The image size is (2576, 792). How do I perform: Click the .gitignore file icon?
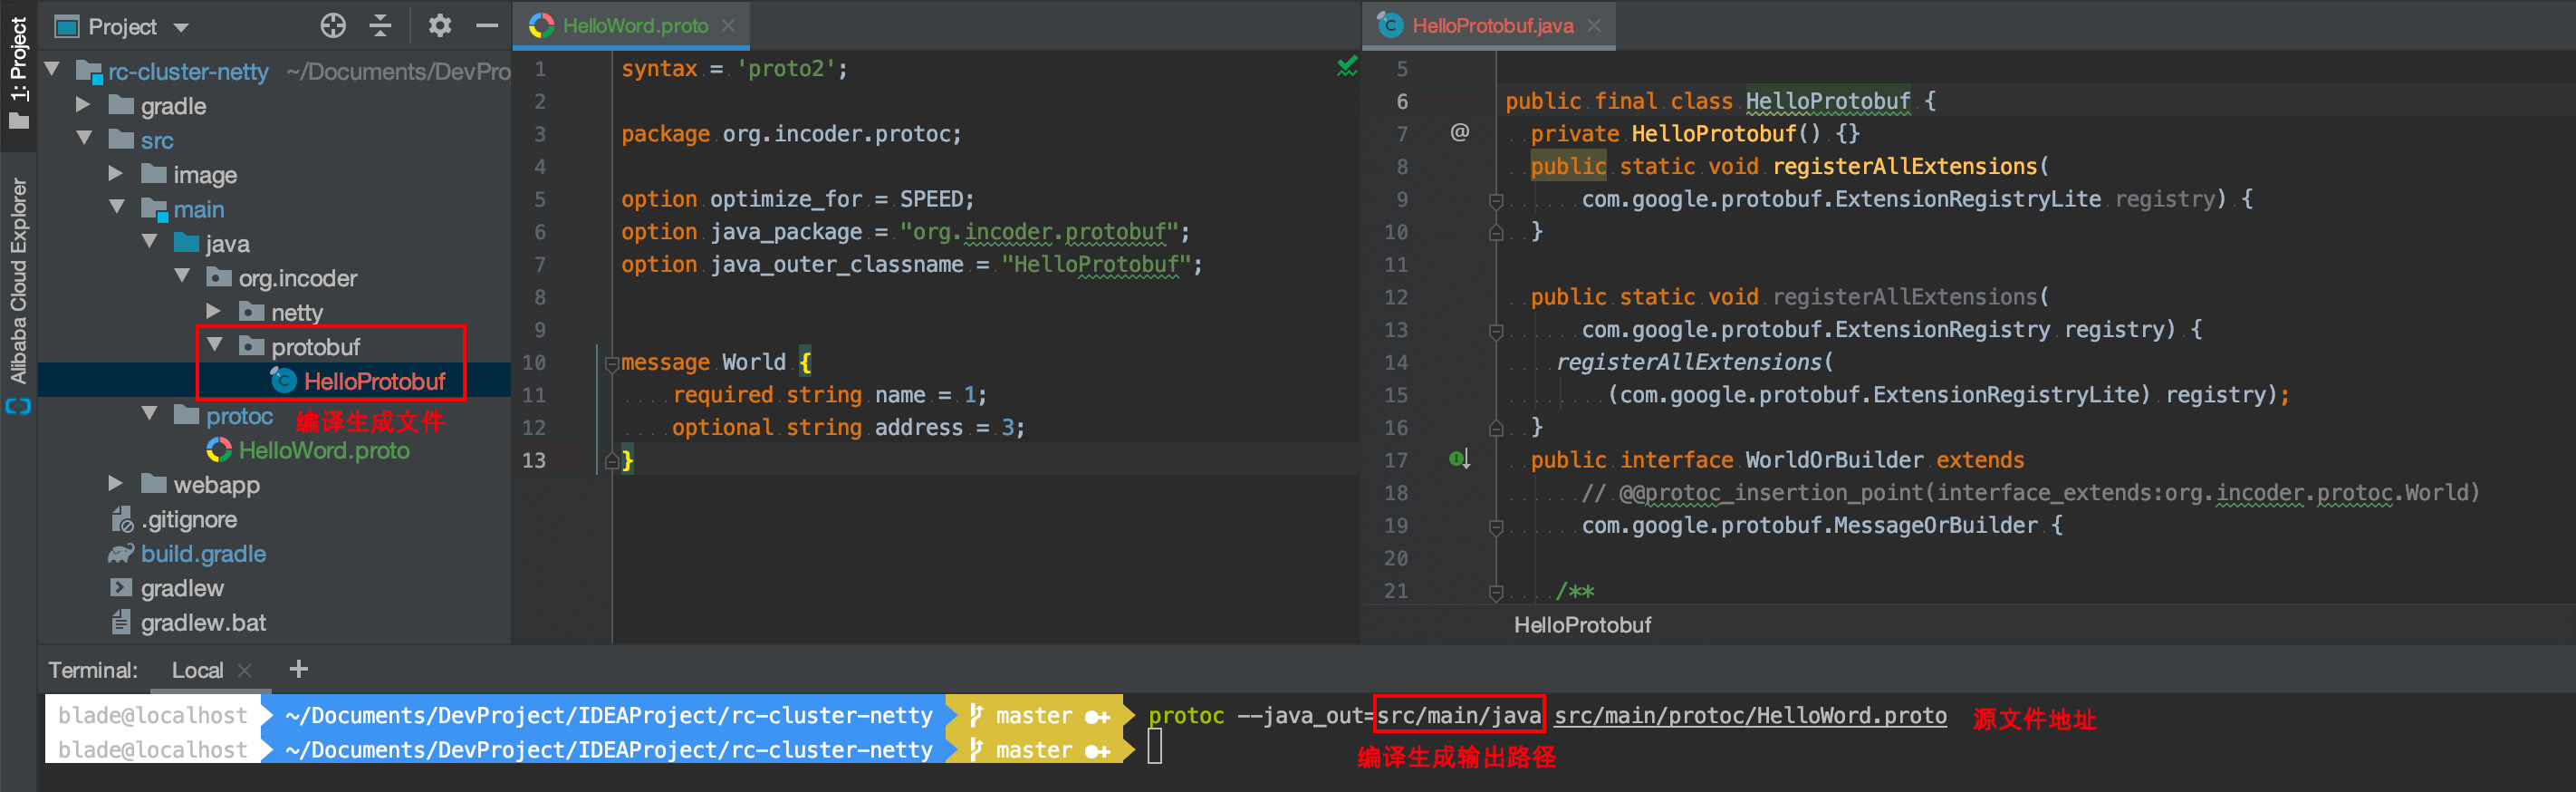click(121, 519)
